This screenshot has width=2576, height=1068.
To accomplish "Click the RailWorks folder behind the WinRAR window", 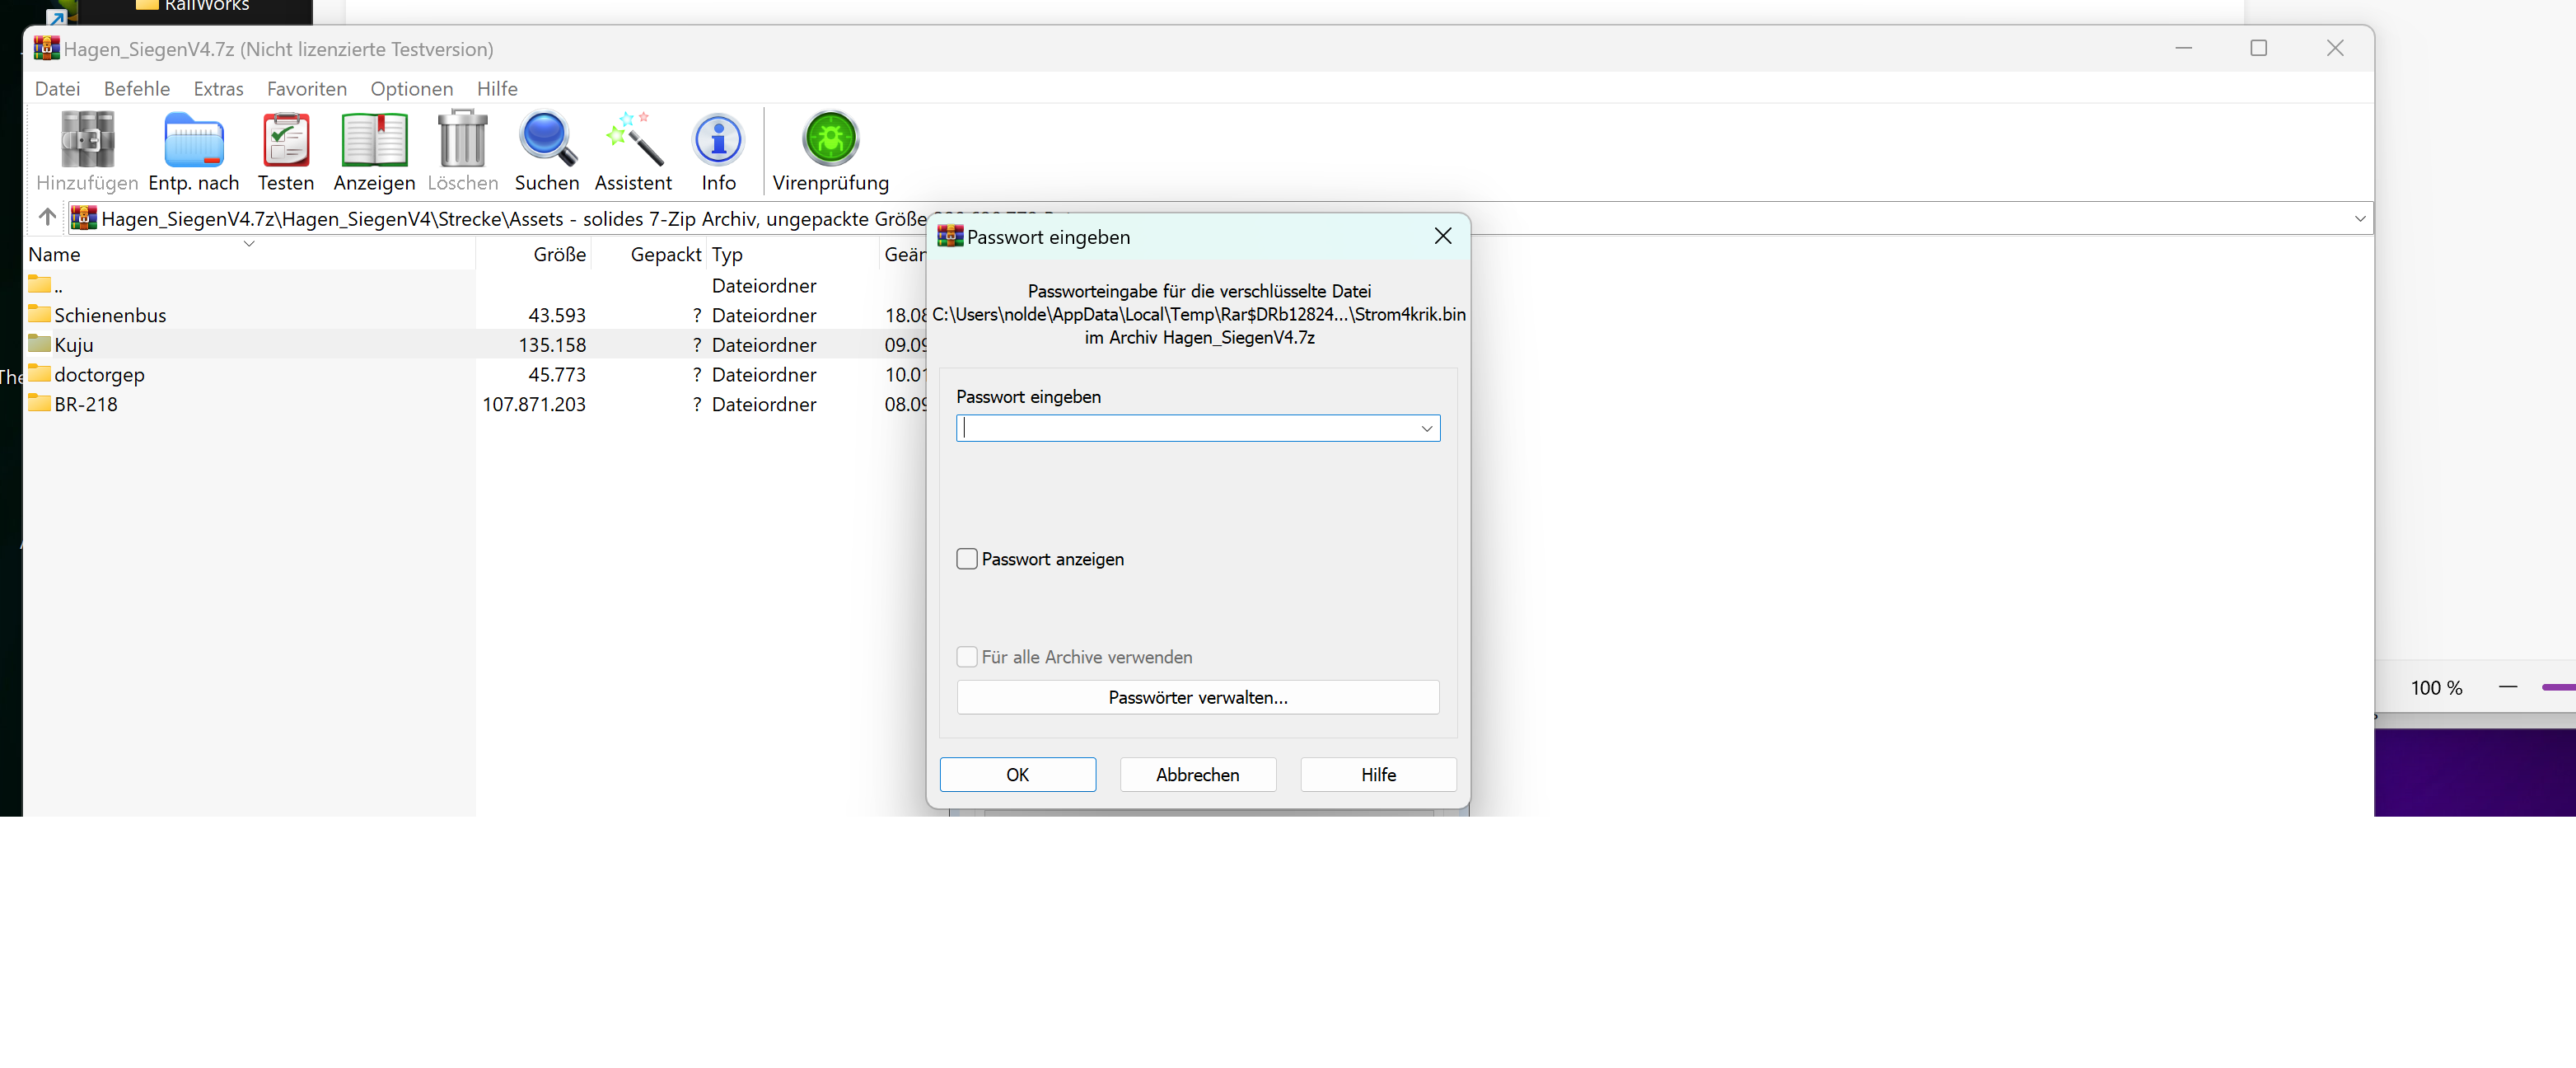I will (x=193, y=6).
